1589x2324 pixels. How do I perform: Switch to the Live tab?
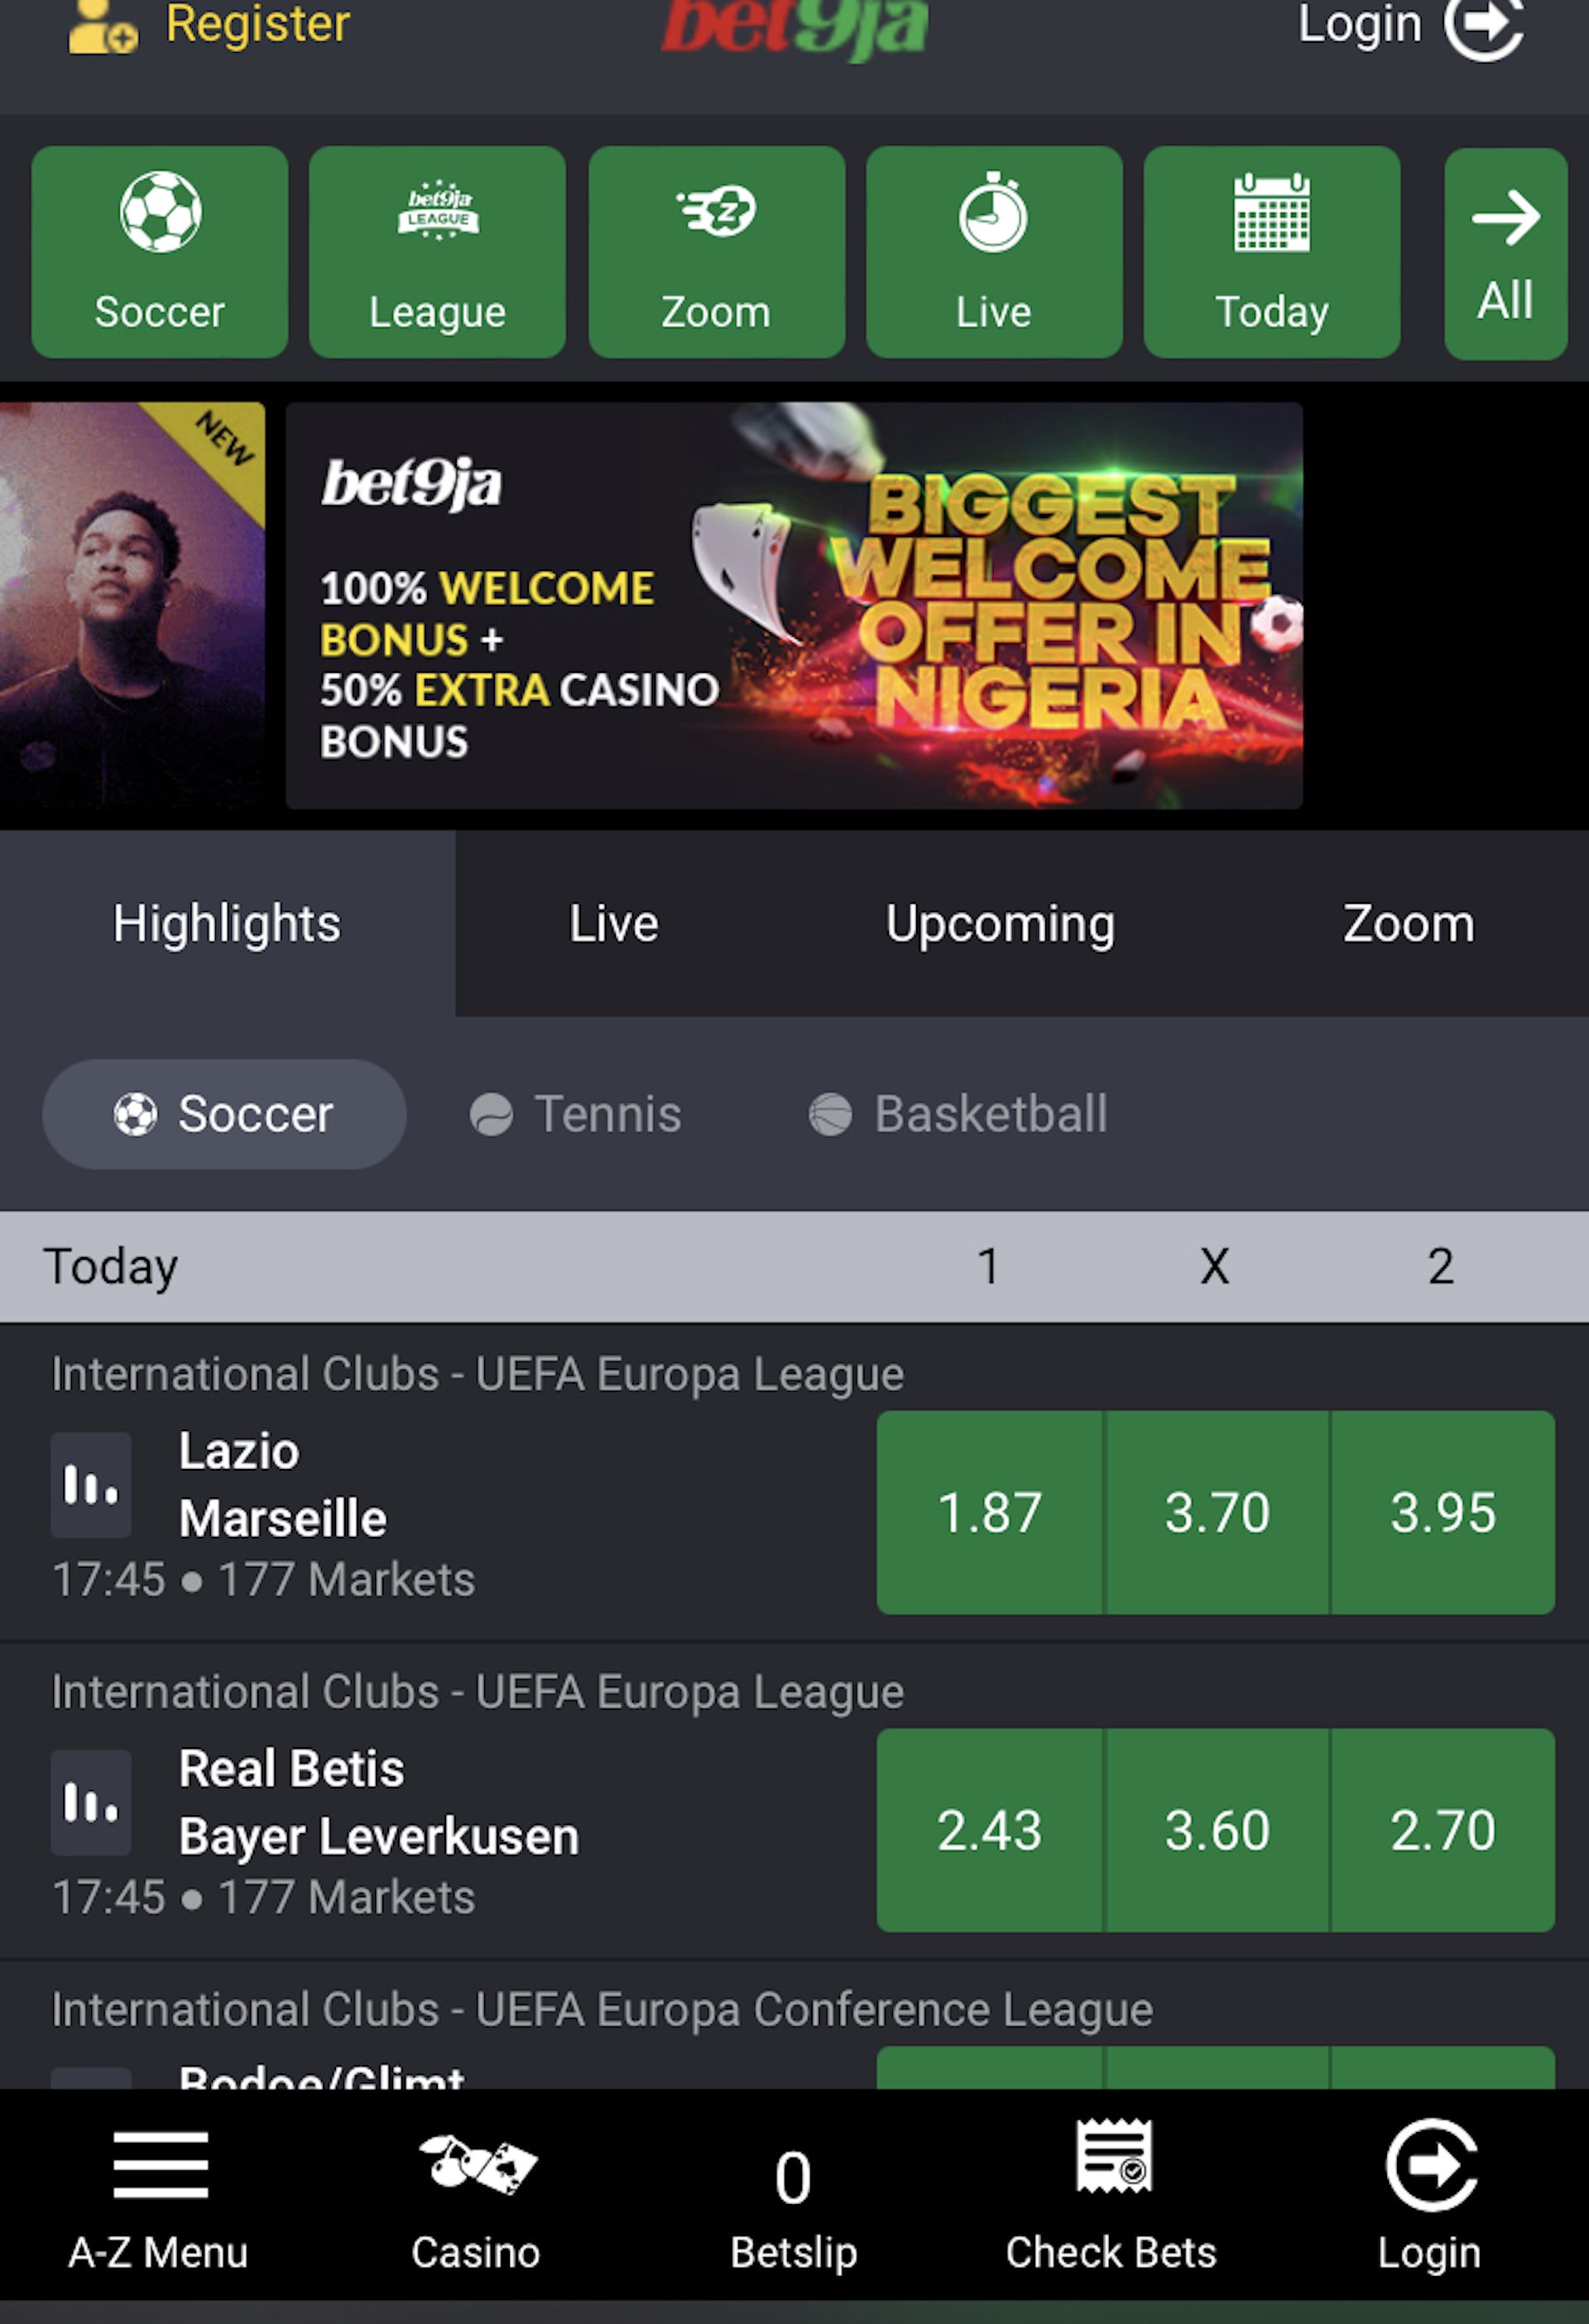click(614, 923)
